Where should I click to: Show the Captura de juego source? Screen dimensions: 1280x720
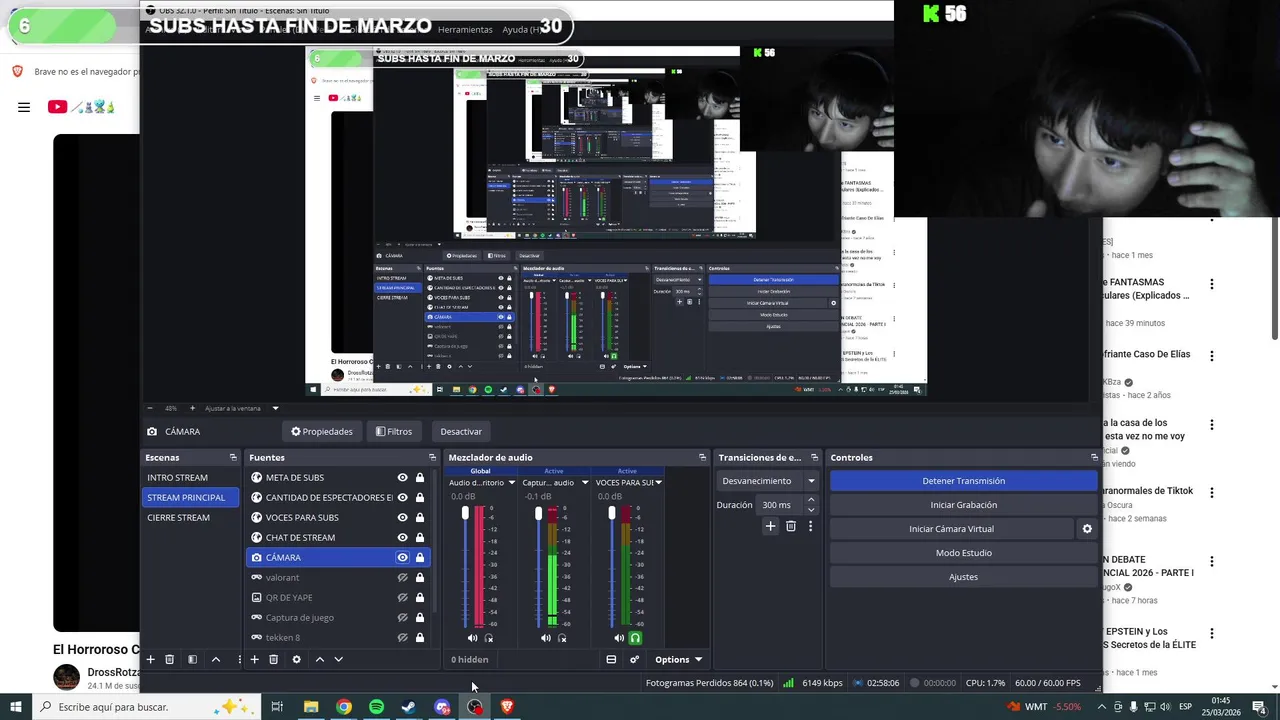click(402, 618)
